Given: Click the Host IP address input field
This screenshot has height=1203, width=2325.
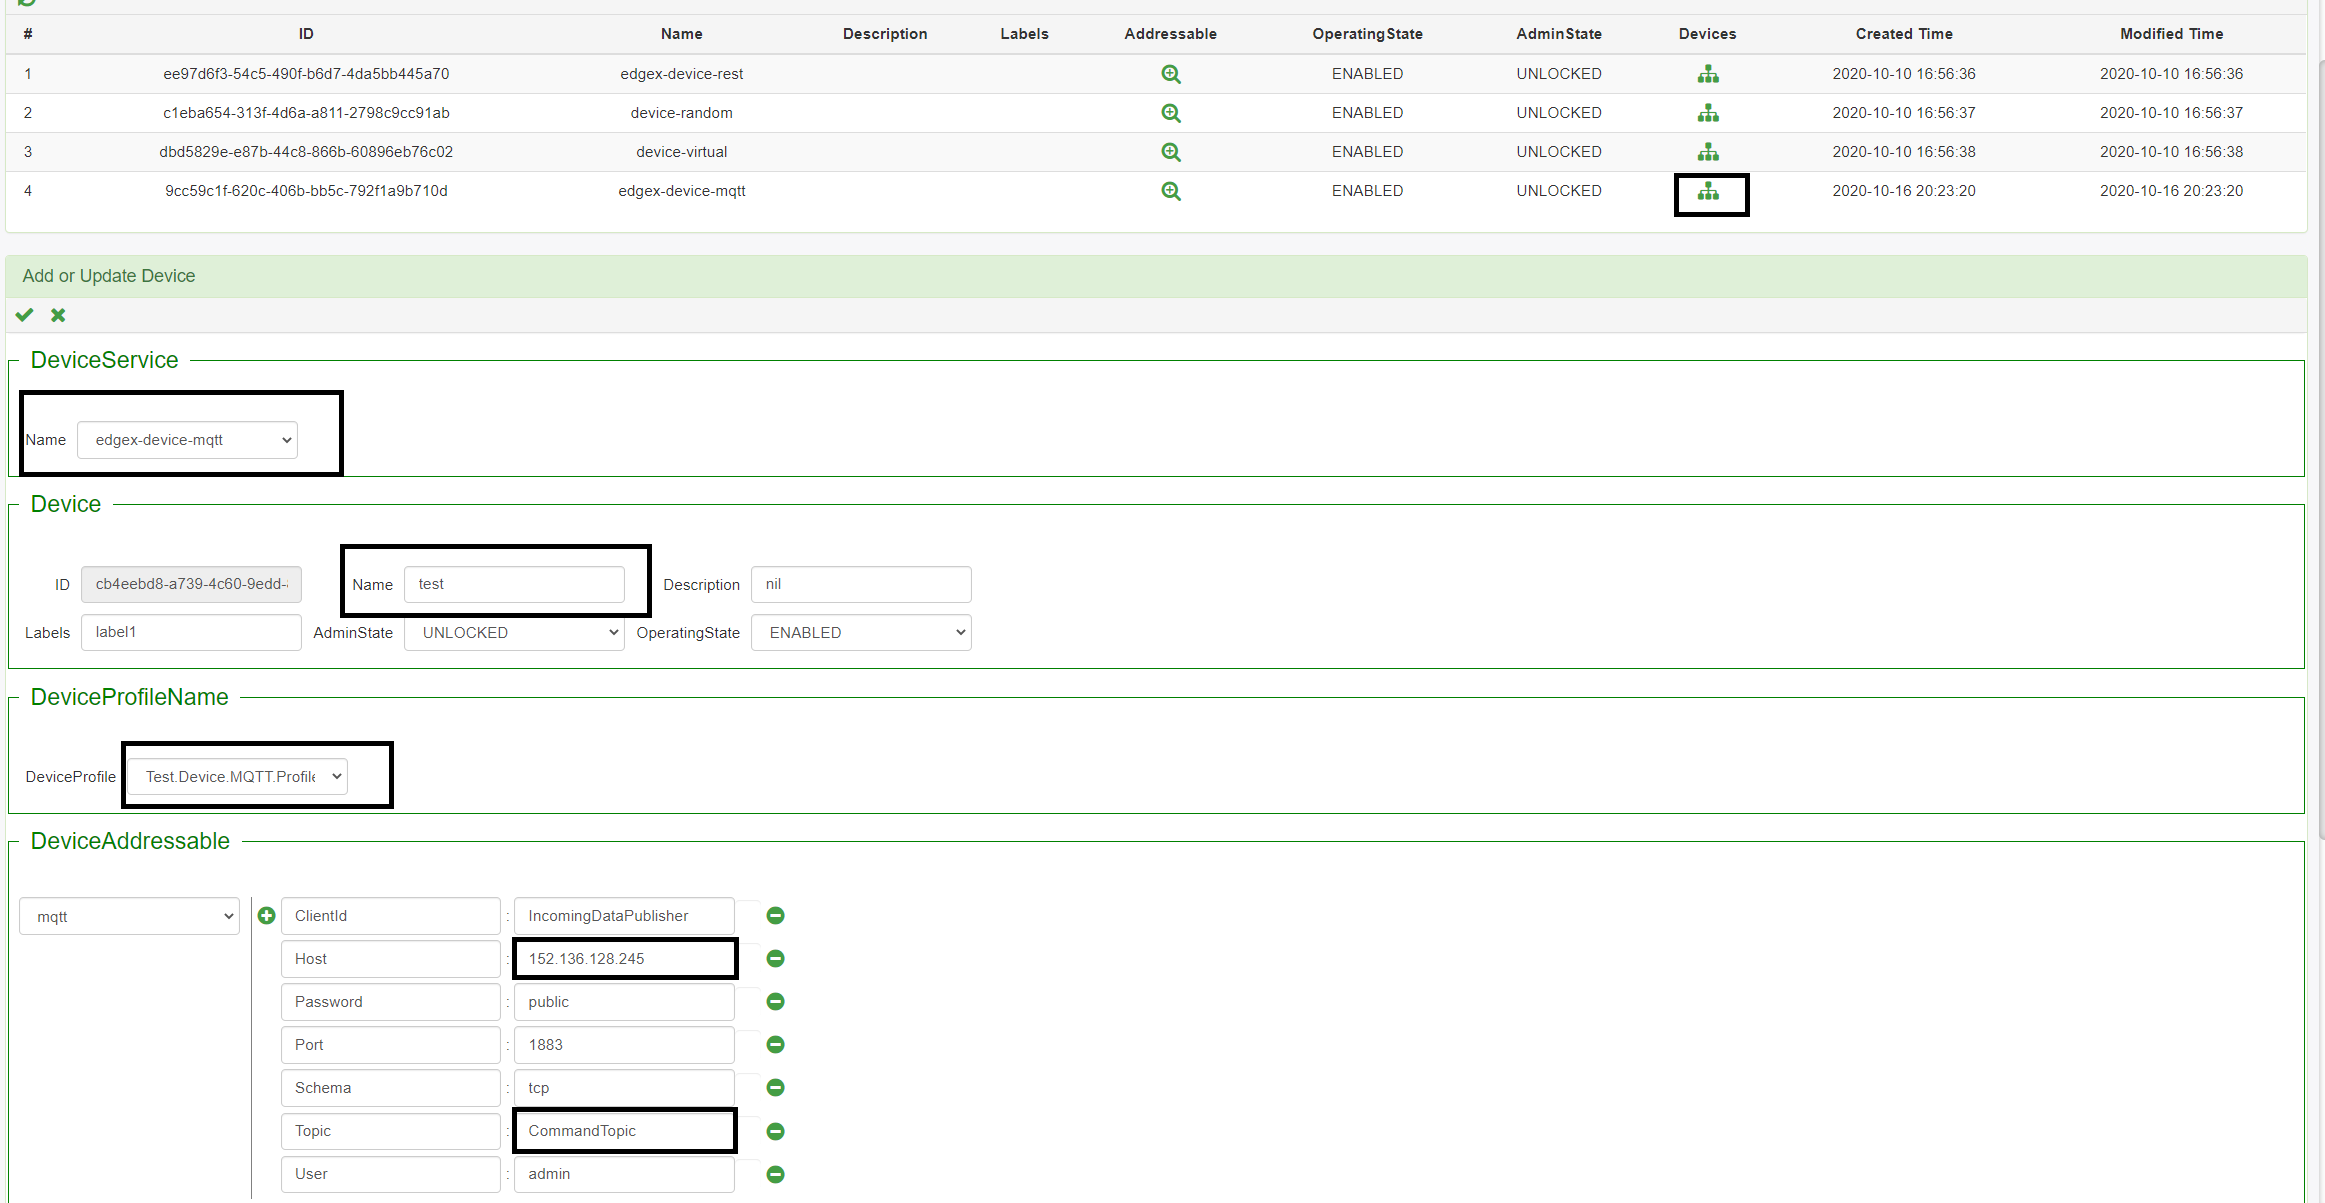Looking at the screenshot, I should (x=621, y=959).
